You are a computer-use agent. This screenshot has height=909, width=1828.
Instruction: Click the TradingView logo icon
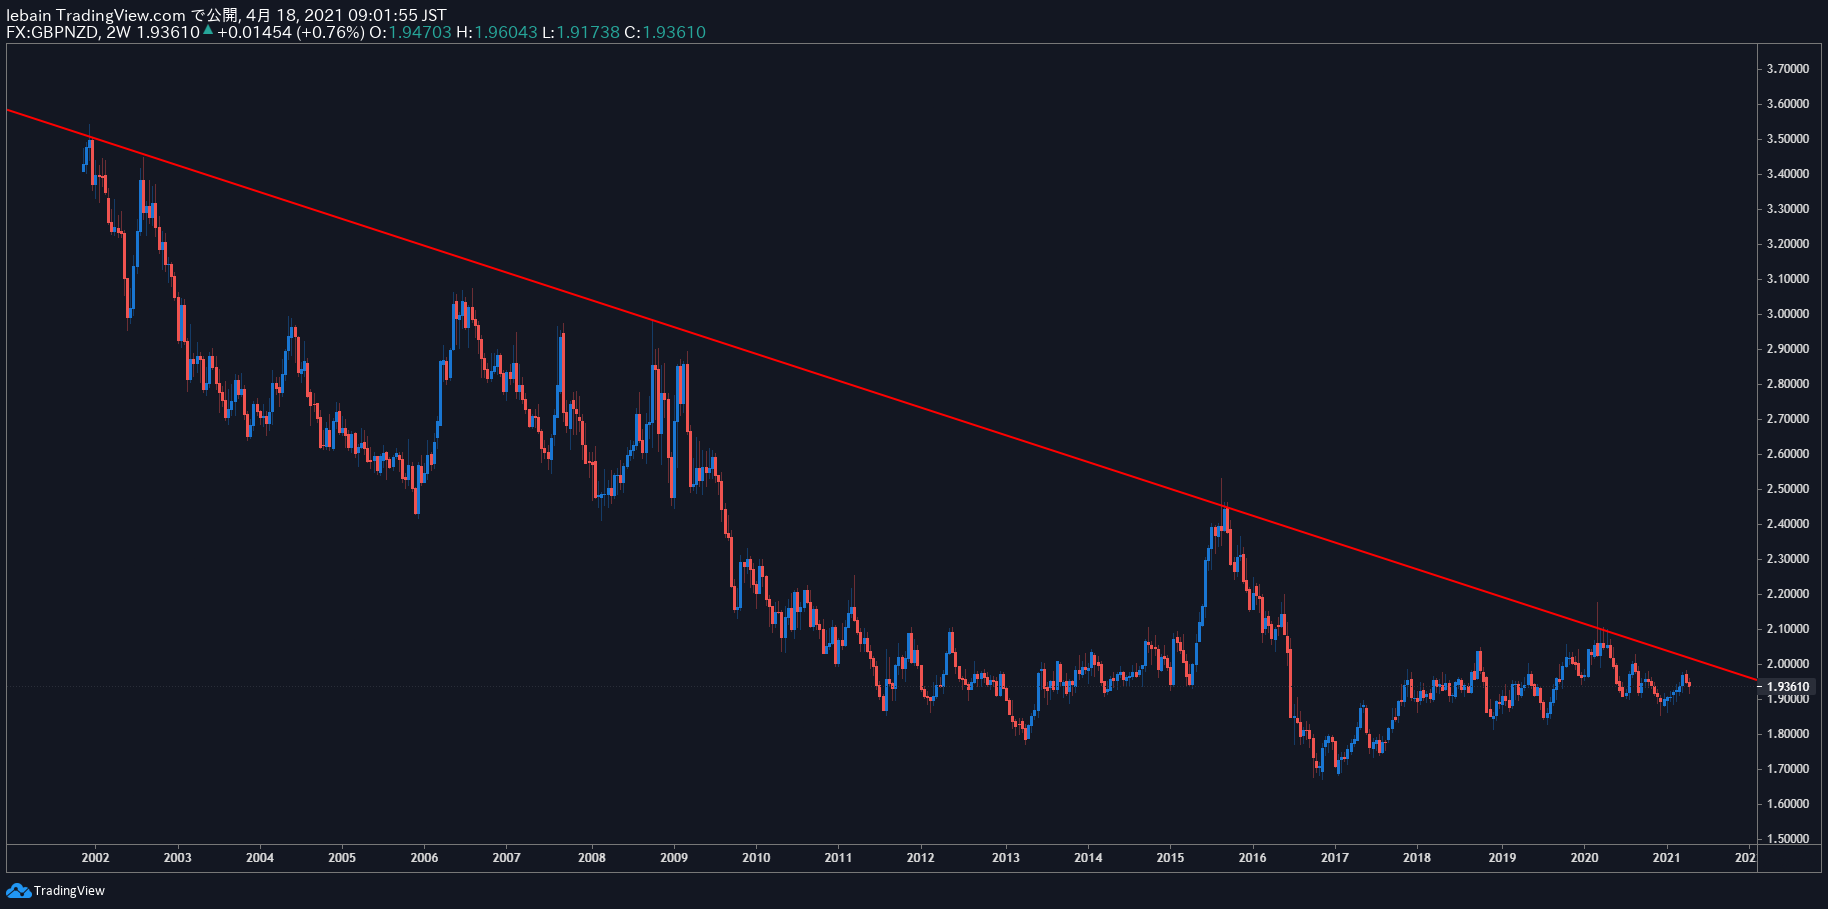coord(18,891)
